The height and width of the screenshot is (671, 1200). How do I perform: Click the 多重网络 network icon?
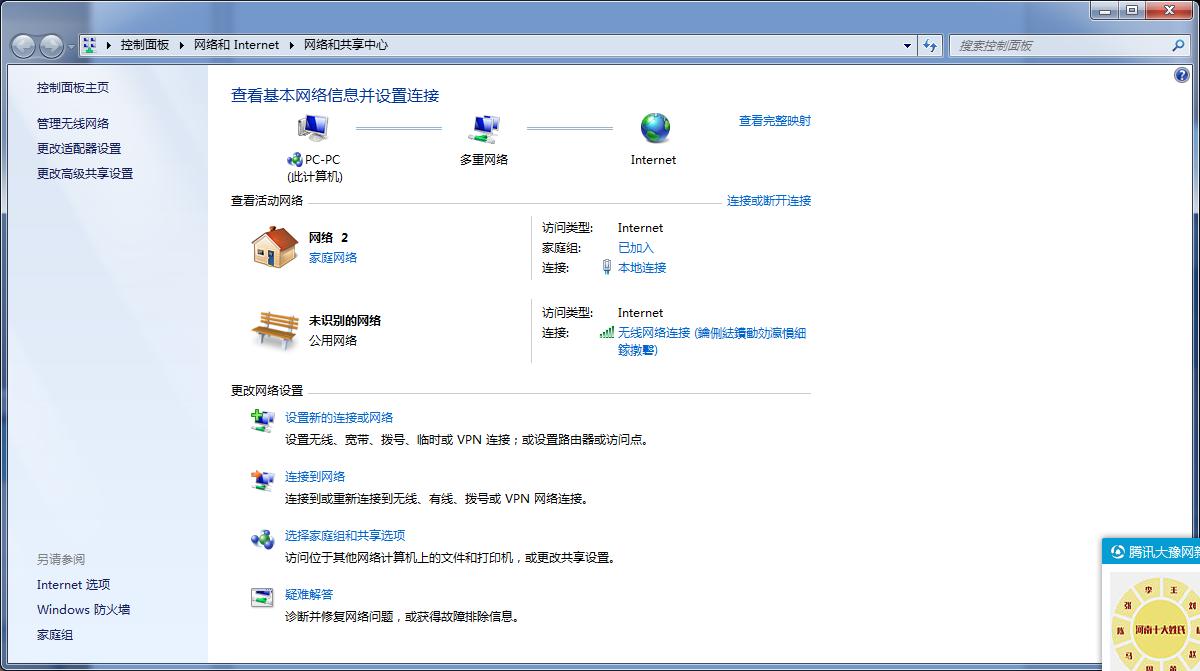point(484,128)
